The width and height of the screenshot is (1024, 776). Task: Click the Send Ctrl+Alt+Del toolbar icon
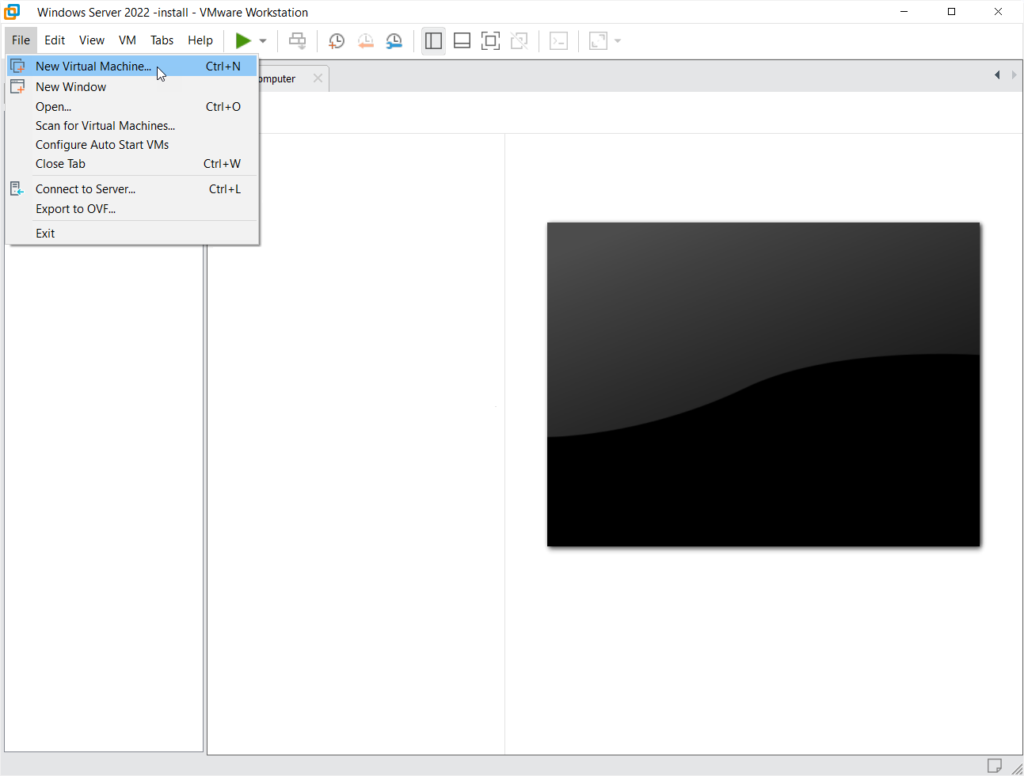(297, 40)
